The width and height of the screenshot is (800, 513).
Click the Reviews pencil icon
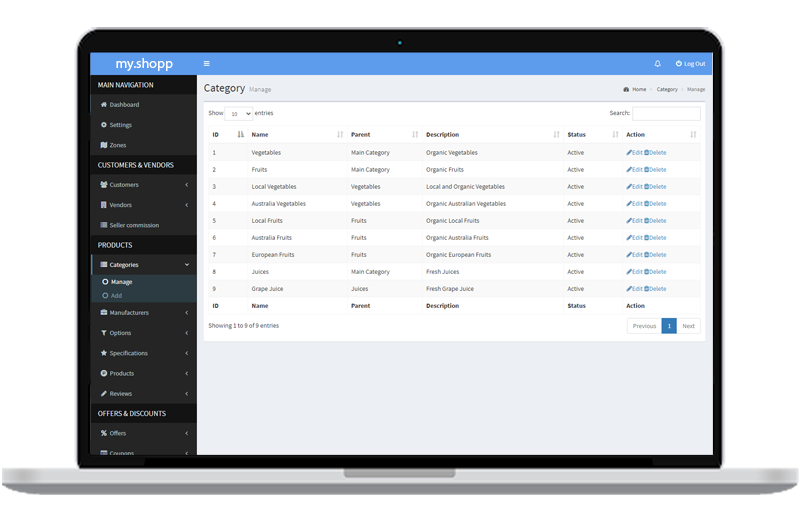point(104,394)
